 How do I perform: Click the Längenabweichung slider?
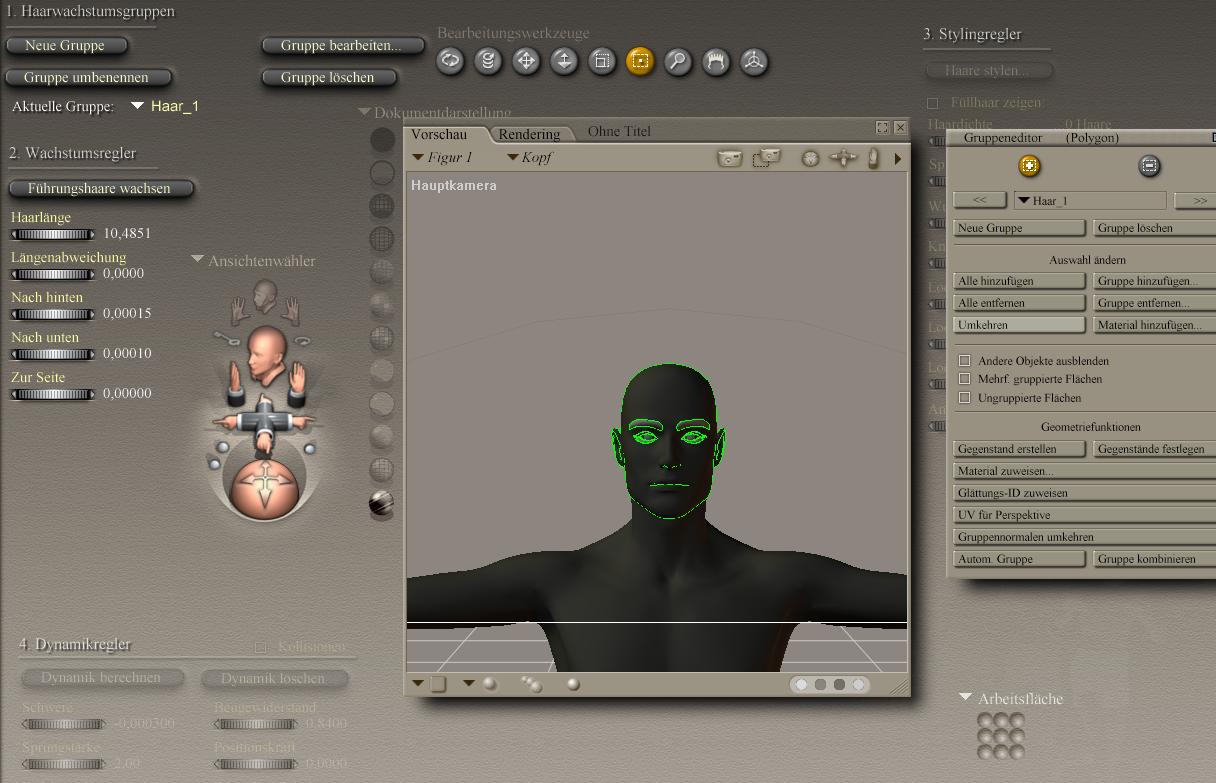tap(53, 274)
